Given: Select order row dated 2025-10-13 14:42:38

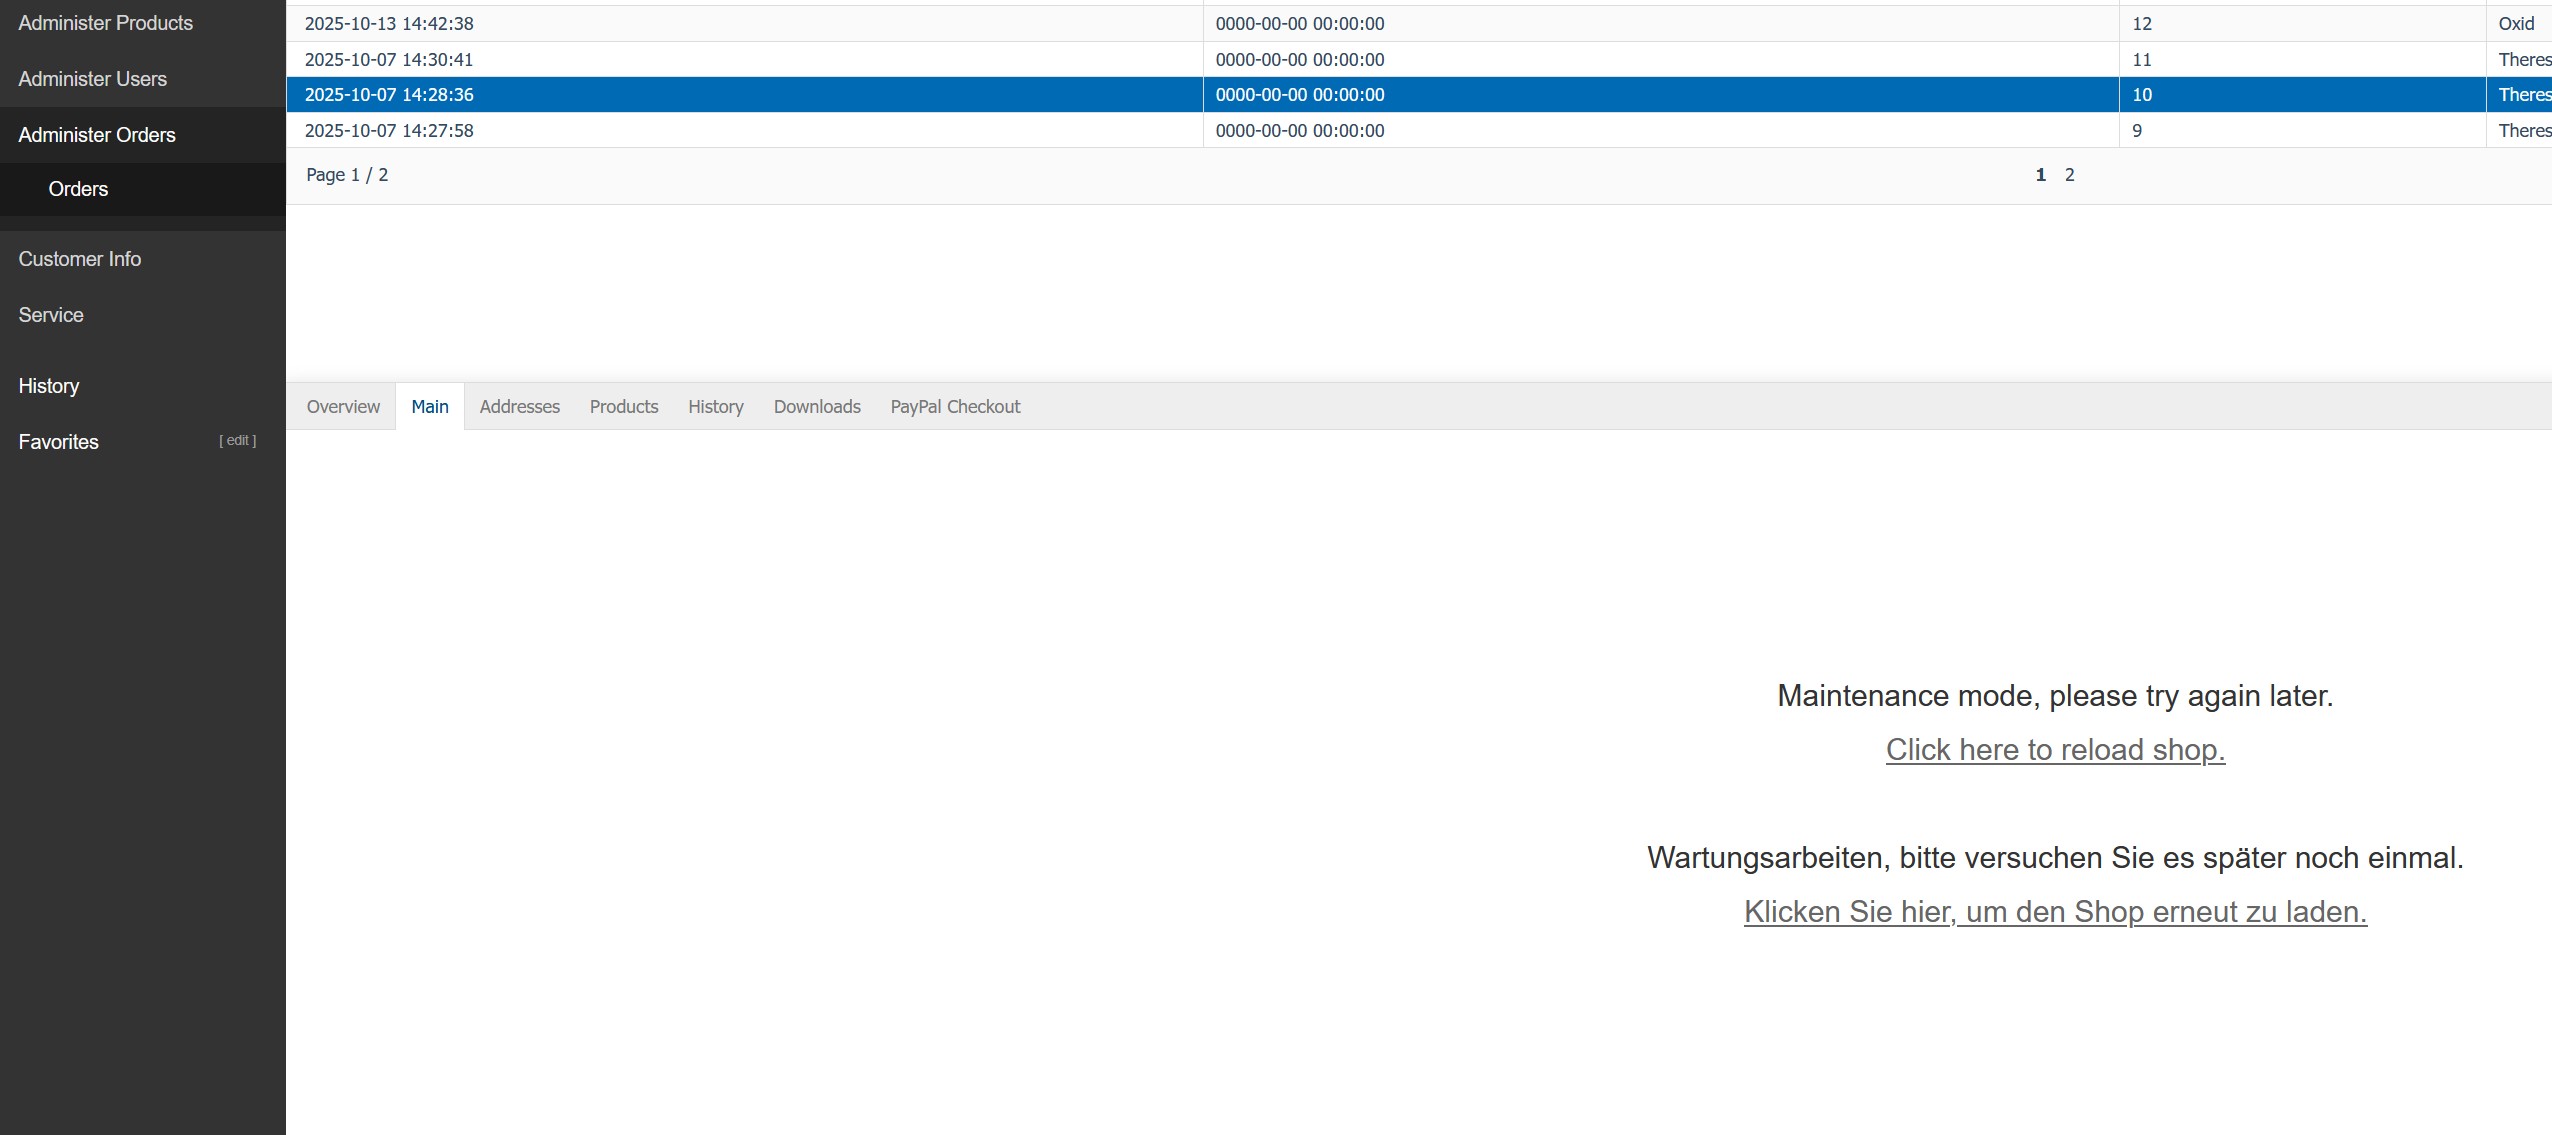Looking at the screenshot, I should (x=389, y=24).
